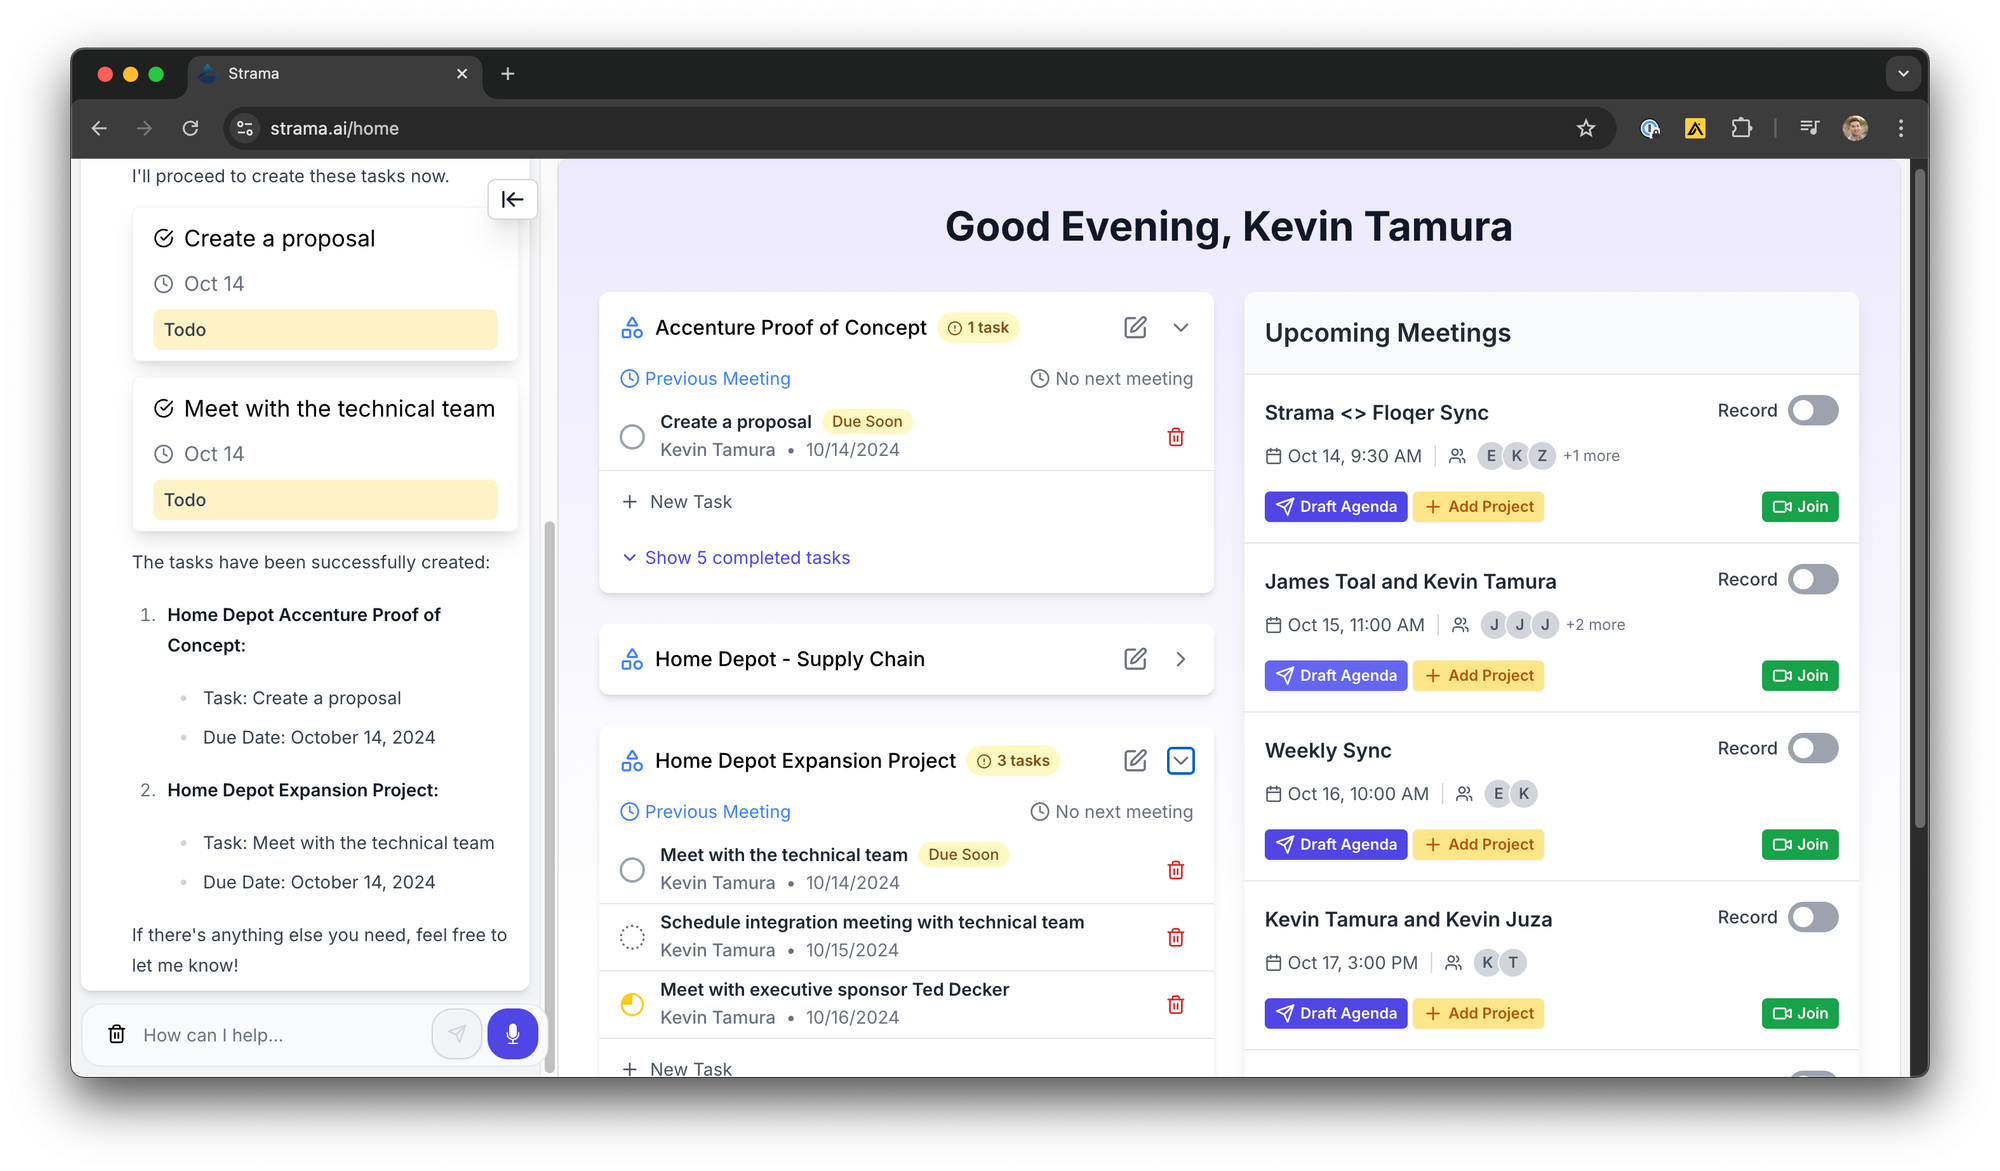Edit the Home Depot - Supply Chain project
Viewport: 2000px width, 1171px height.
click(1135, 659)
